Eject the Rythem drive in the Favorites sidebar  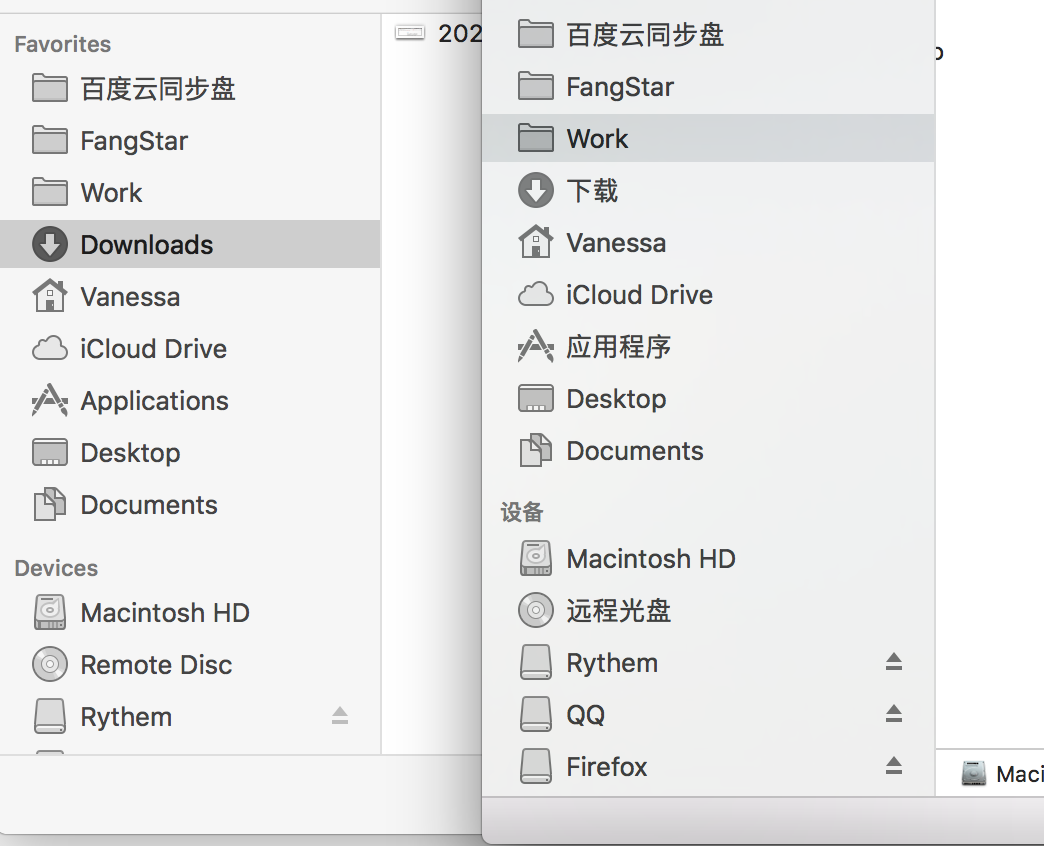pyautogui.click(x=340, y=716)
